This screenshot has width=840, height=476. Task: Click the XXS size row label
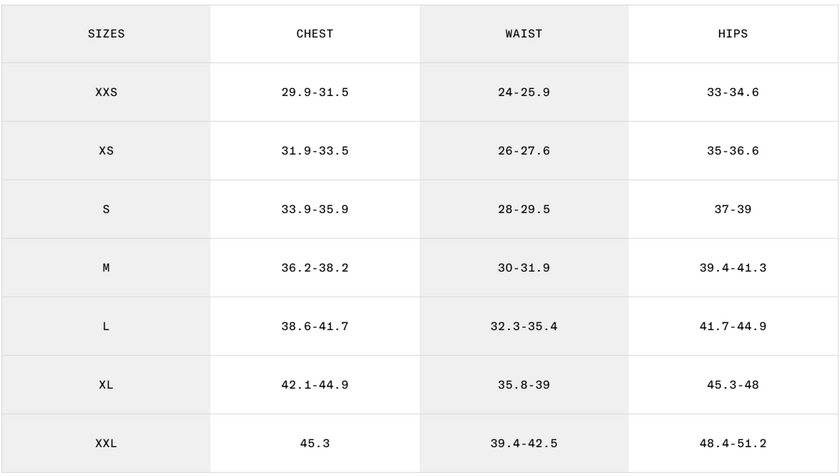(x=106, y=92)
